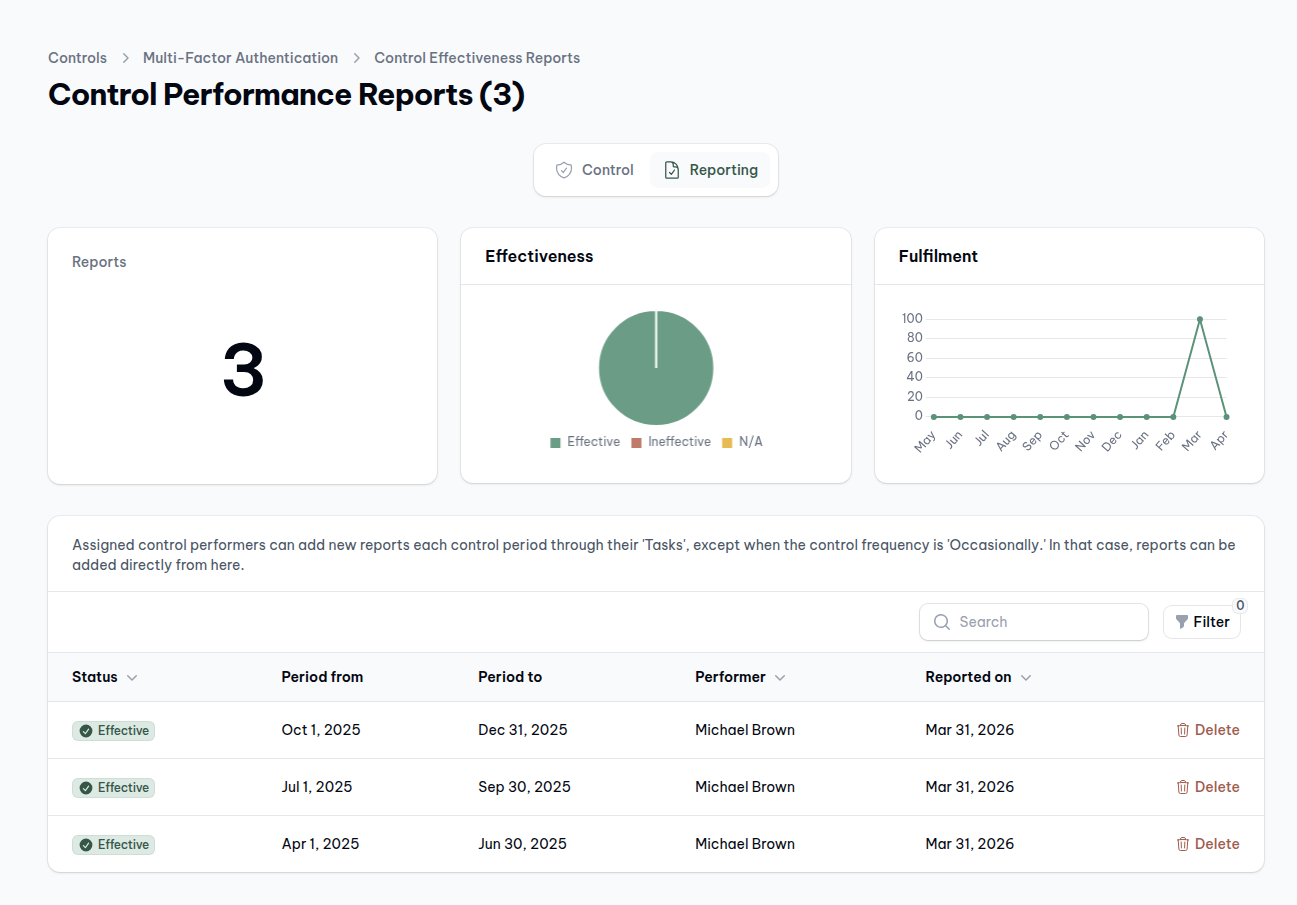Click the magnifier icon in Search box

click(941, 622)
